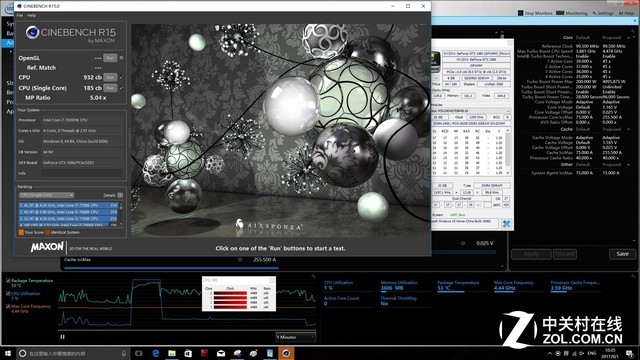Collapse the Cache section chevron
This screenshot has height=360, width=640.
629,129
